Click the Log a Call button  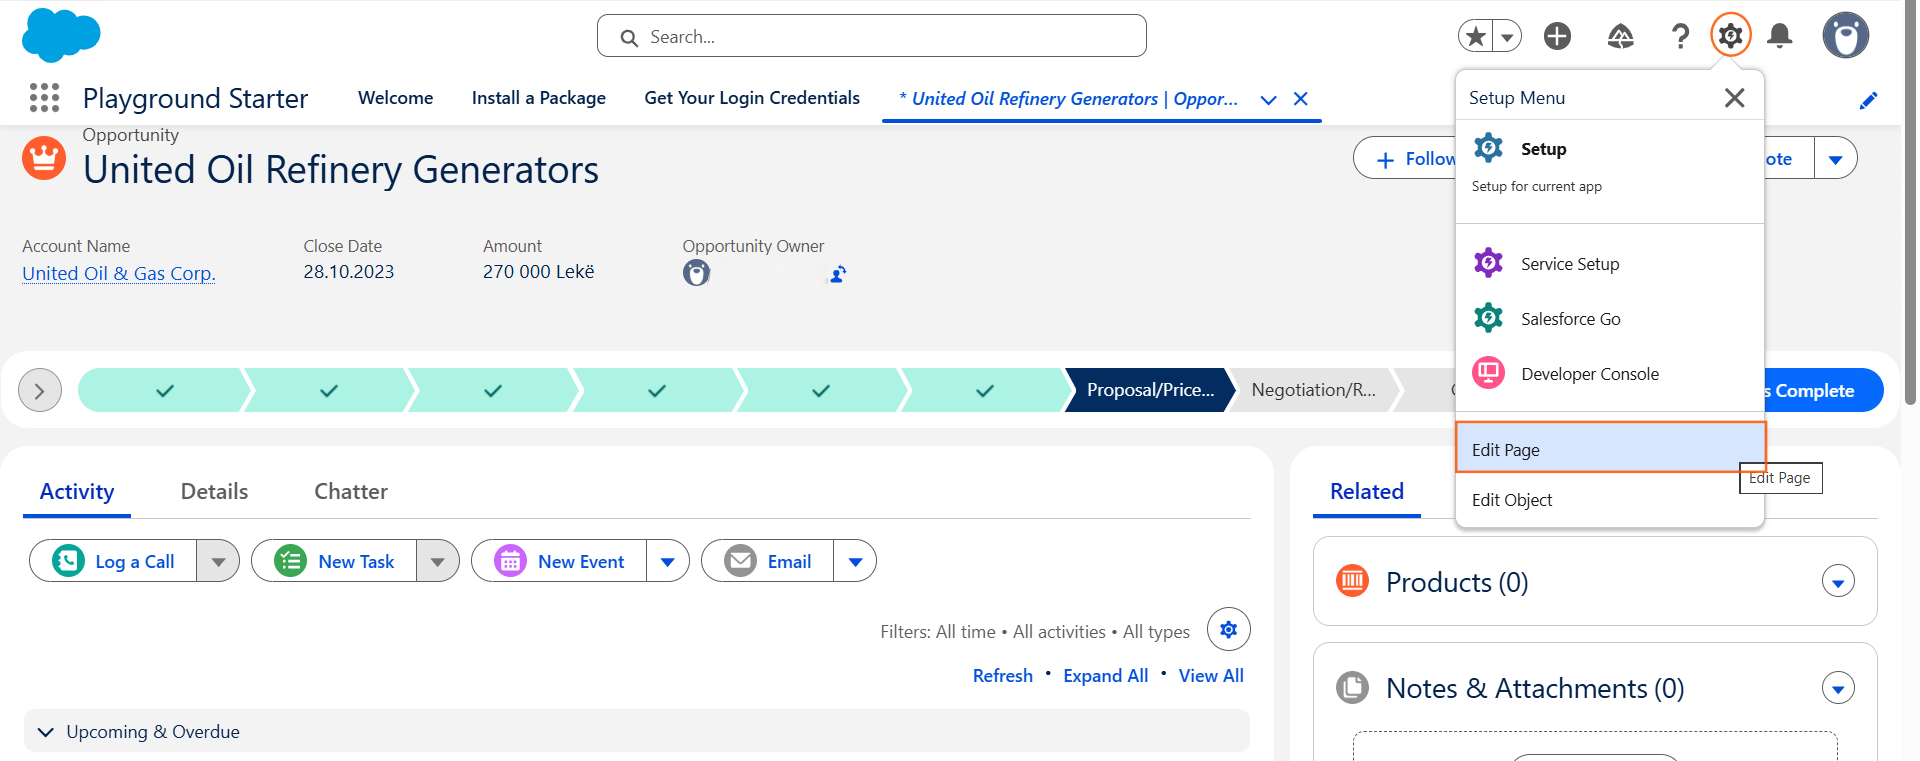(114, 561)
